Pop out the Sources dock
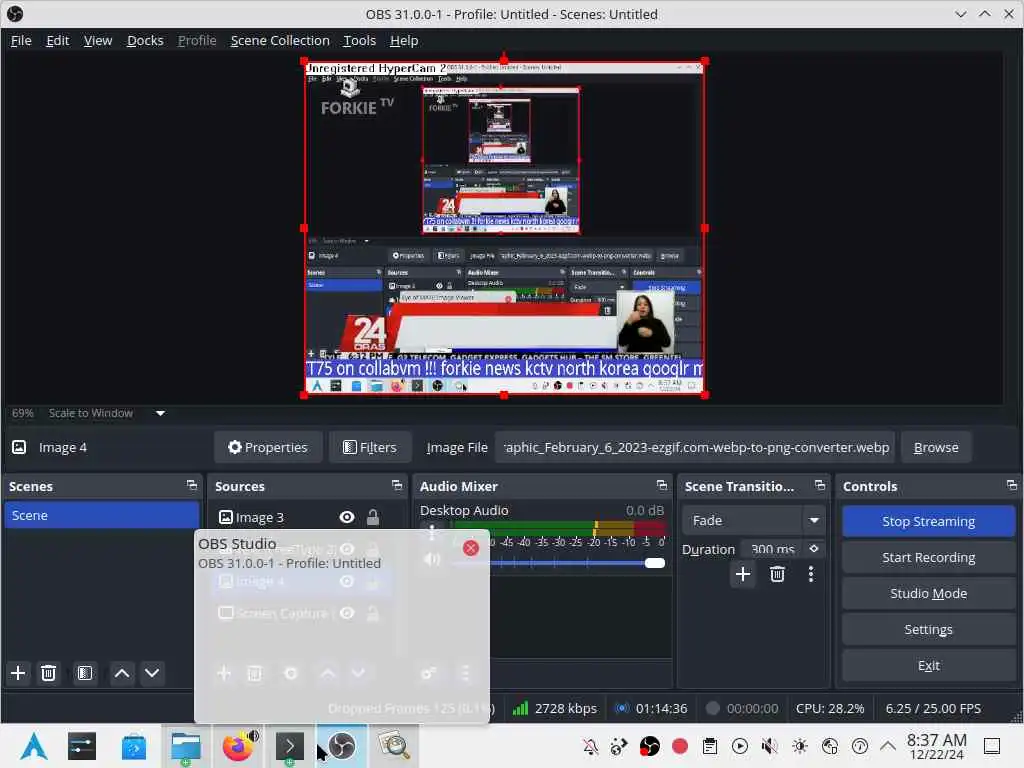Image resolution: width=1024 pixels, height=768 pixels. click(397, 485)
